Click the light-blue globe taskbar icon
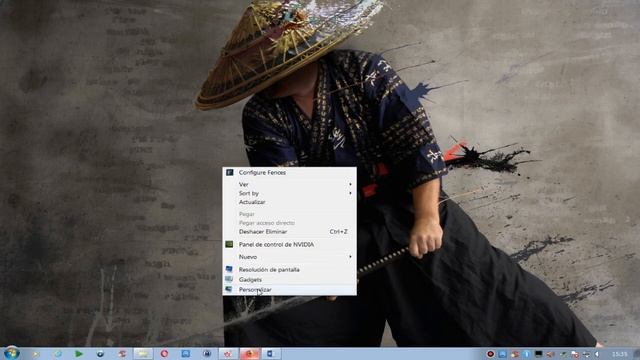Image resolution: width=640 pixels, height=360 pixels. pos(58,353)
